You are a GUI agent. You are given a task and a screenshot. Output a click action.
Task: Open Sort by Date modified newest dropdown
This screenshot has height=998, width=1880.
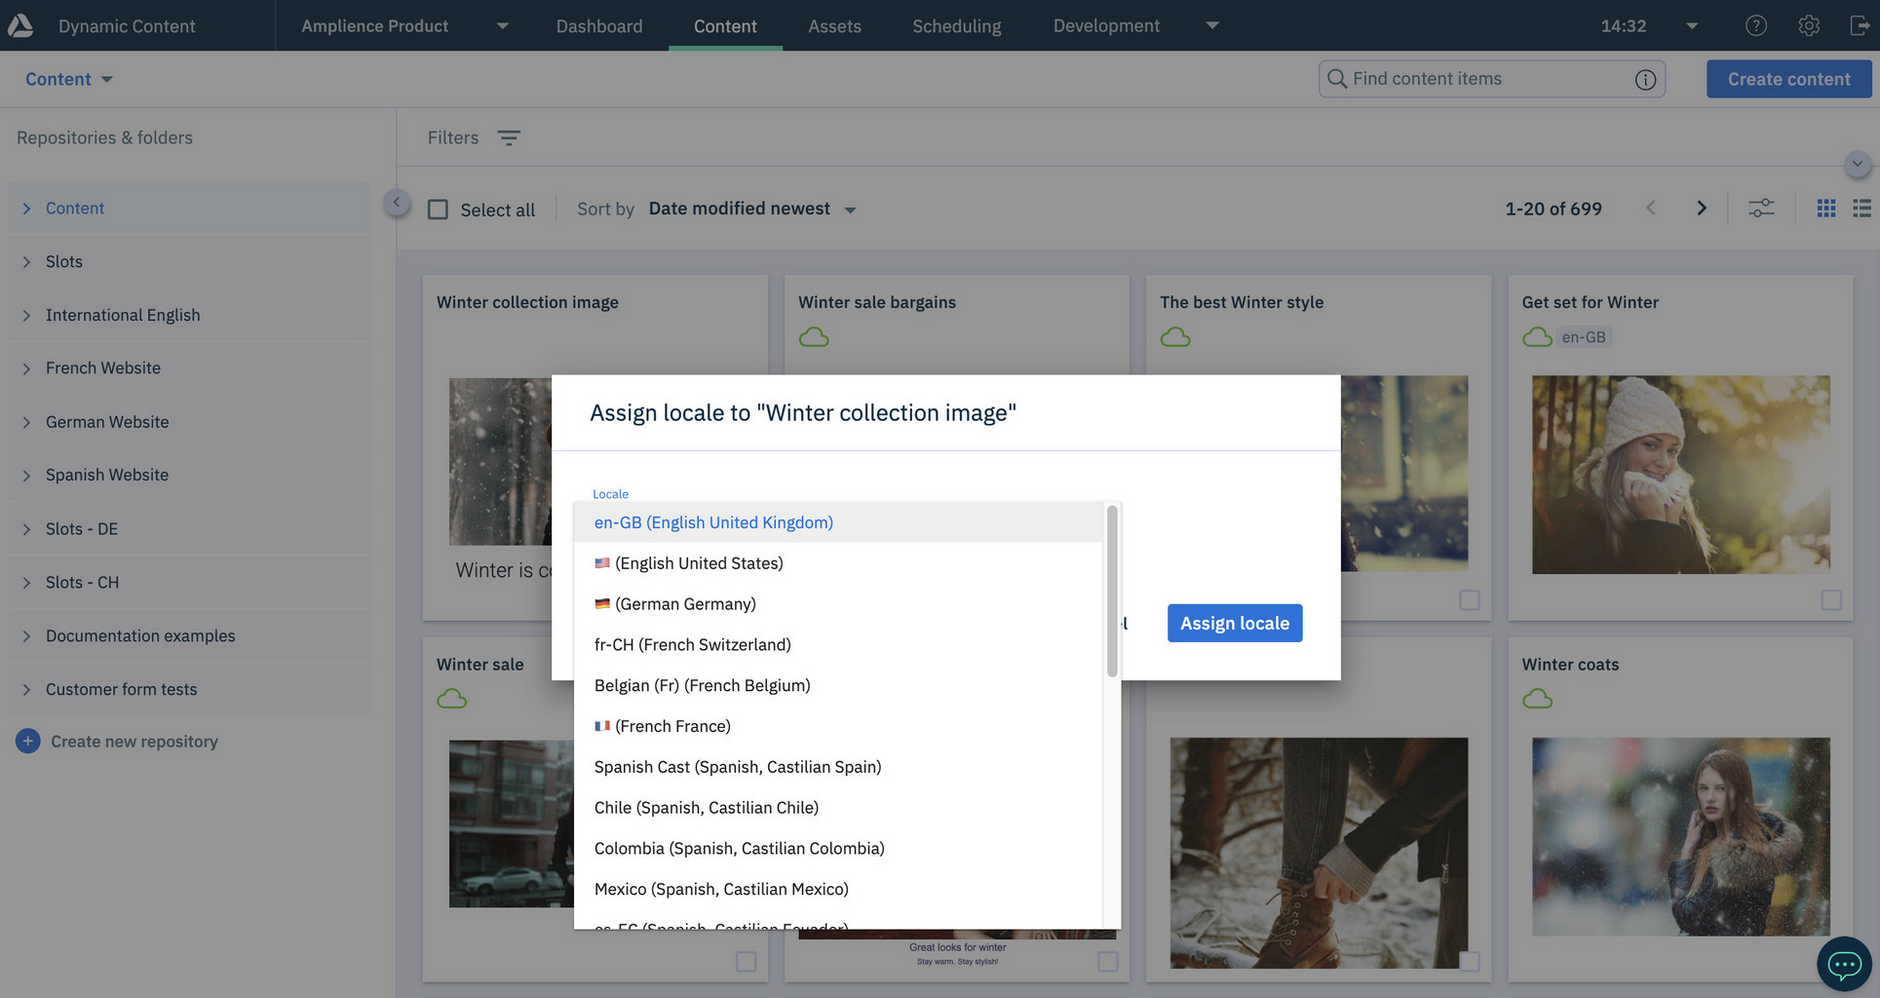point(752,208)
